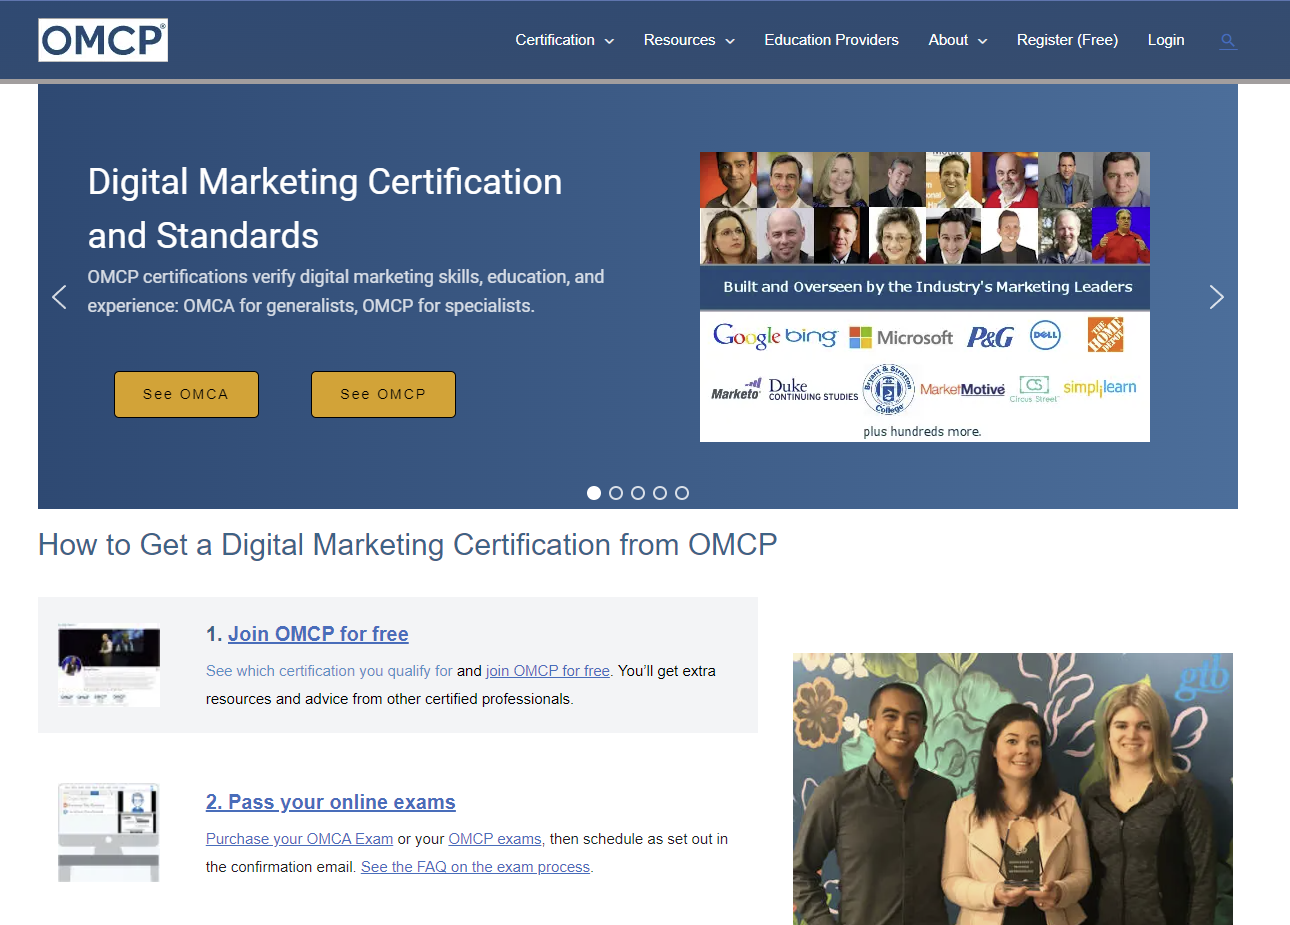Screen dimensions: 1290x925
Task: Select the Microsoft logo
Action: click(x=901, y=336)
